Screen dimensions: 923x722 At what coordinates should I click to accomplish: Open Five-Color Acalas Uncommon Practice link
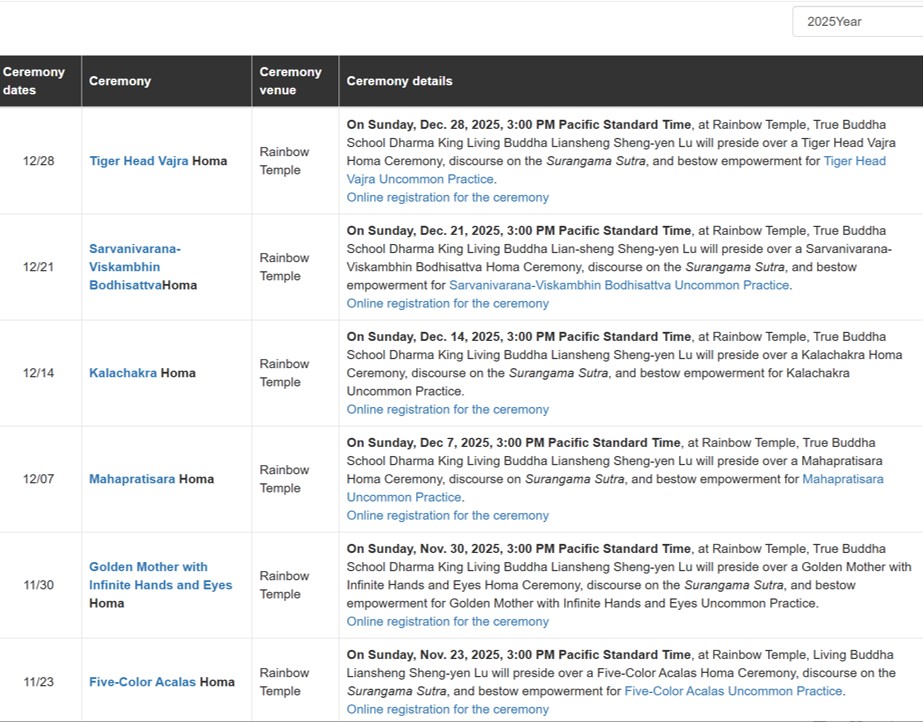click(x=733, y=691)
